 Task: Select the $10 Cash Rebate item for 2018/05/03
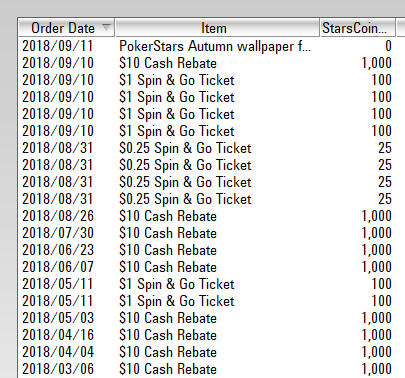point(168,318)
